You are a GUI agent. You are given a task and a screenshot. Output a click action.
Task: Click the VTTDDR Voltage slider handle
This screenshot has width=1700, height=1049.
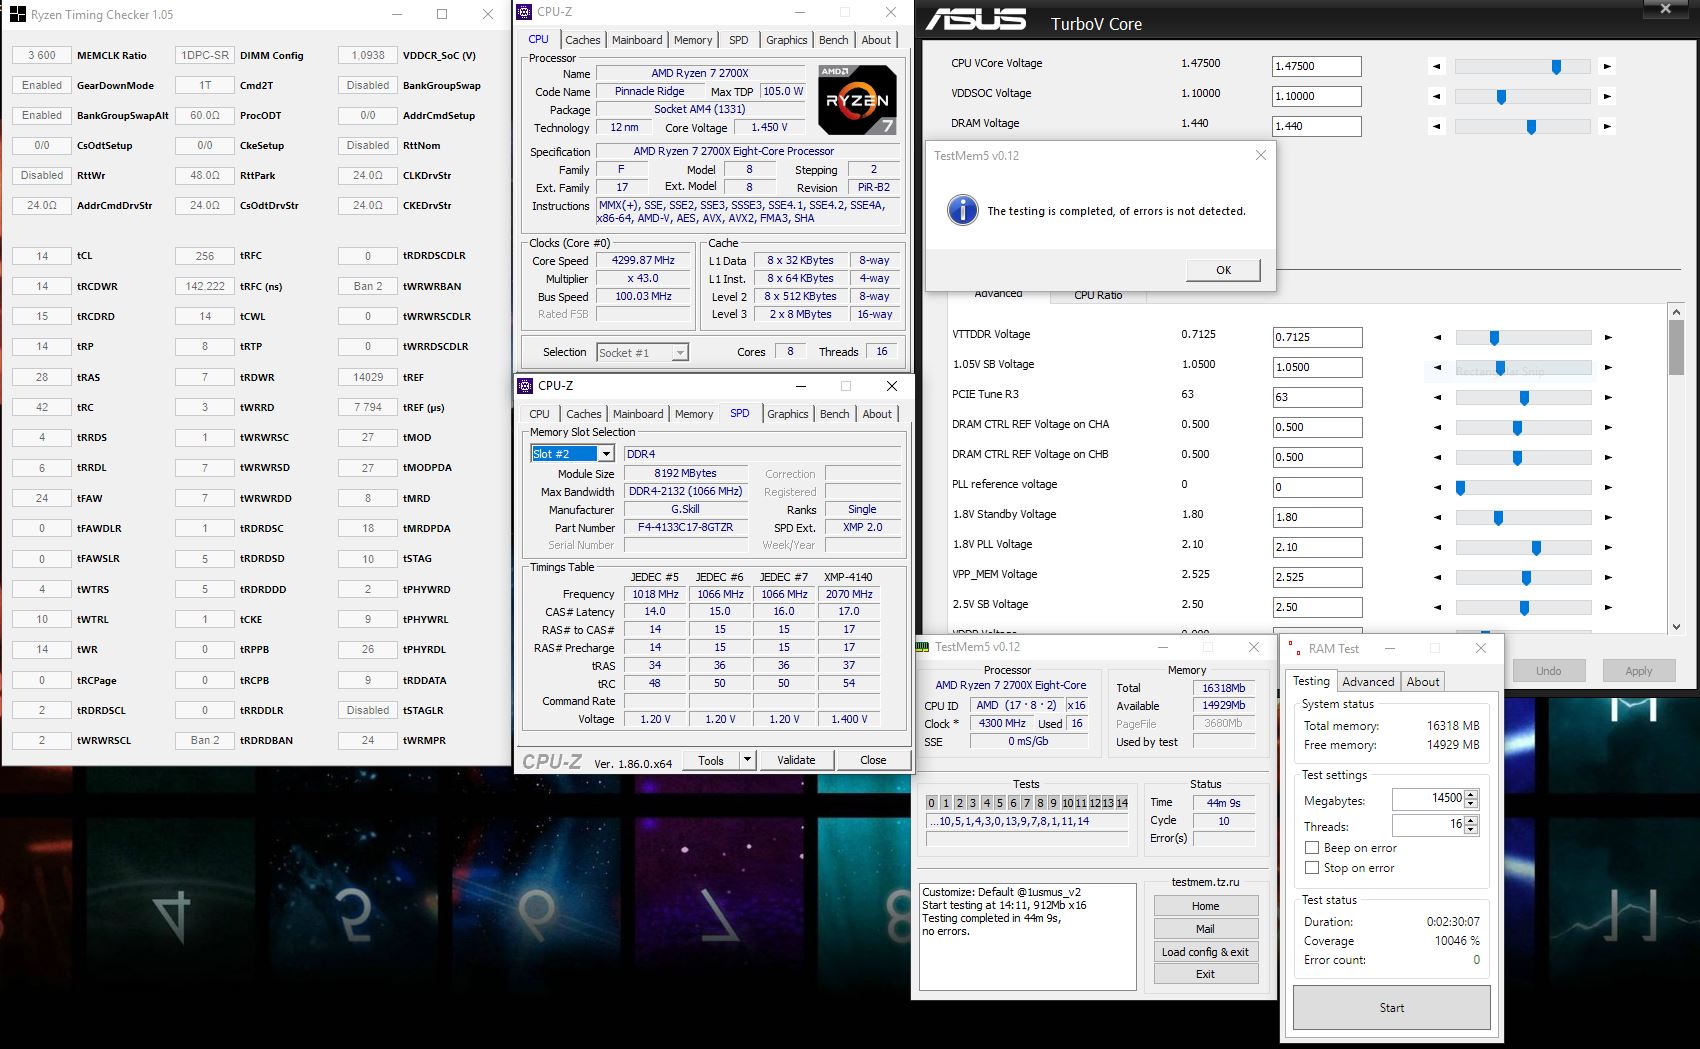pos(1494,338)
